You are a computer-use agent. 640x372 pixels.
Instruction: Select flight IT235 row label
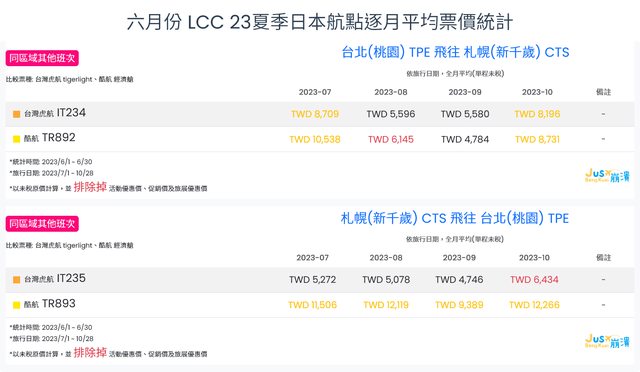coord(55,278)
